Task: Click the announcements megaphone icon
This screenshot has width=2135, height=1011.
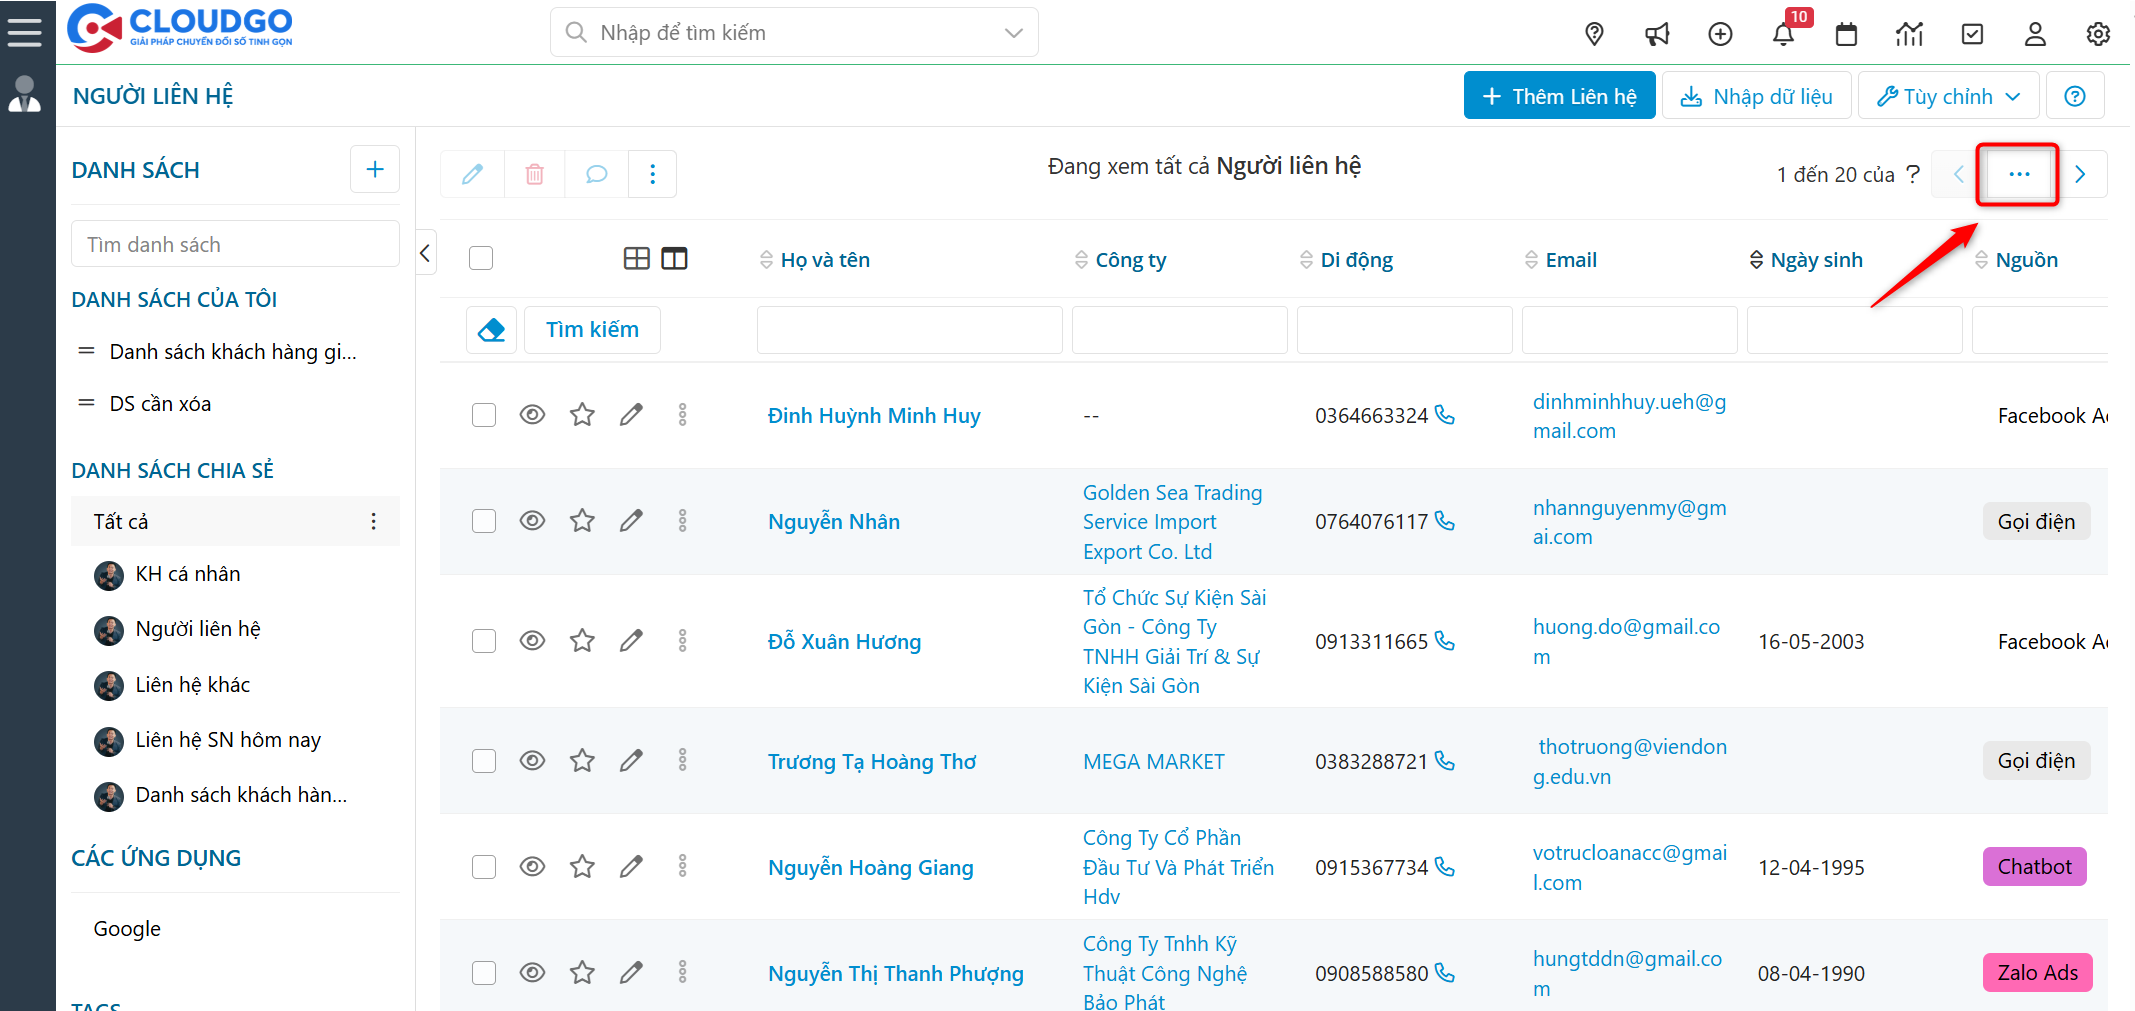Action: (x=1657, y=34)
